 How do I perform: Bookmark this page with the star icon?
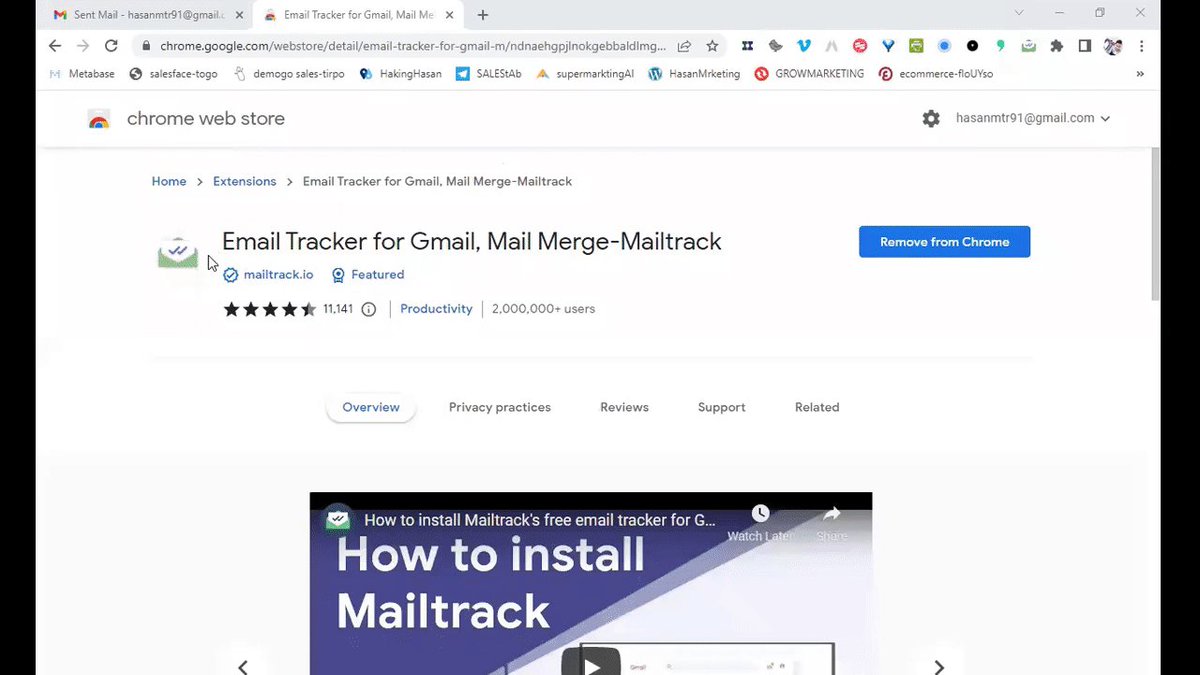pos(712,46)
